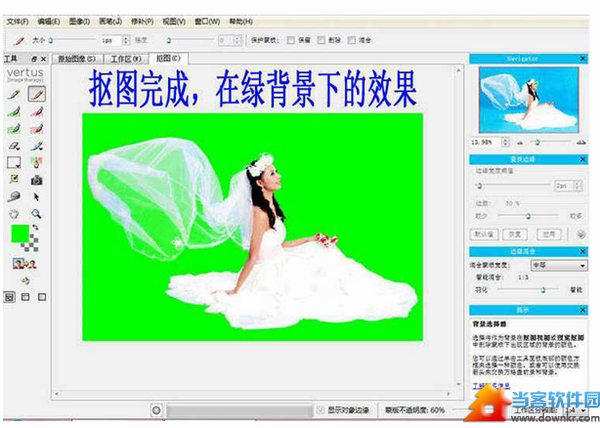Open the 编辑(E) menu
The height and width of the screenshot is (428, 600).
click(x=49, y=22)
